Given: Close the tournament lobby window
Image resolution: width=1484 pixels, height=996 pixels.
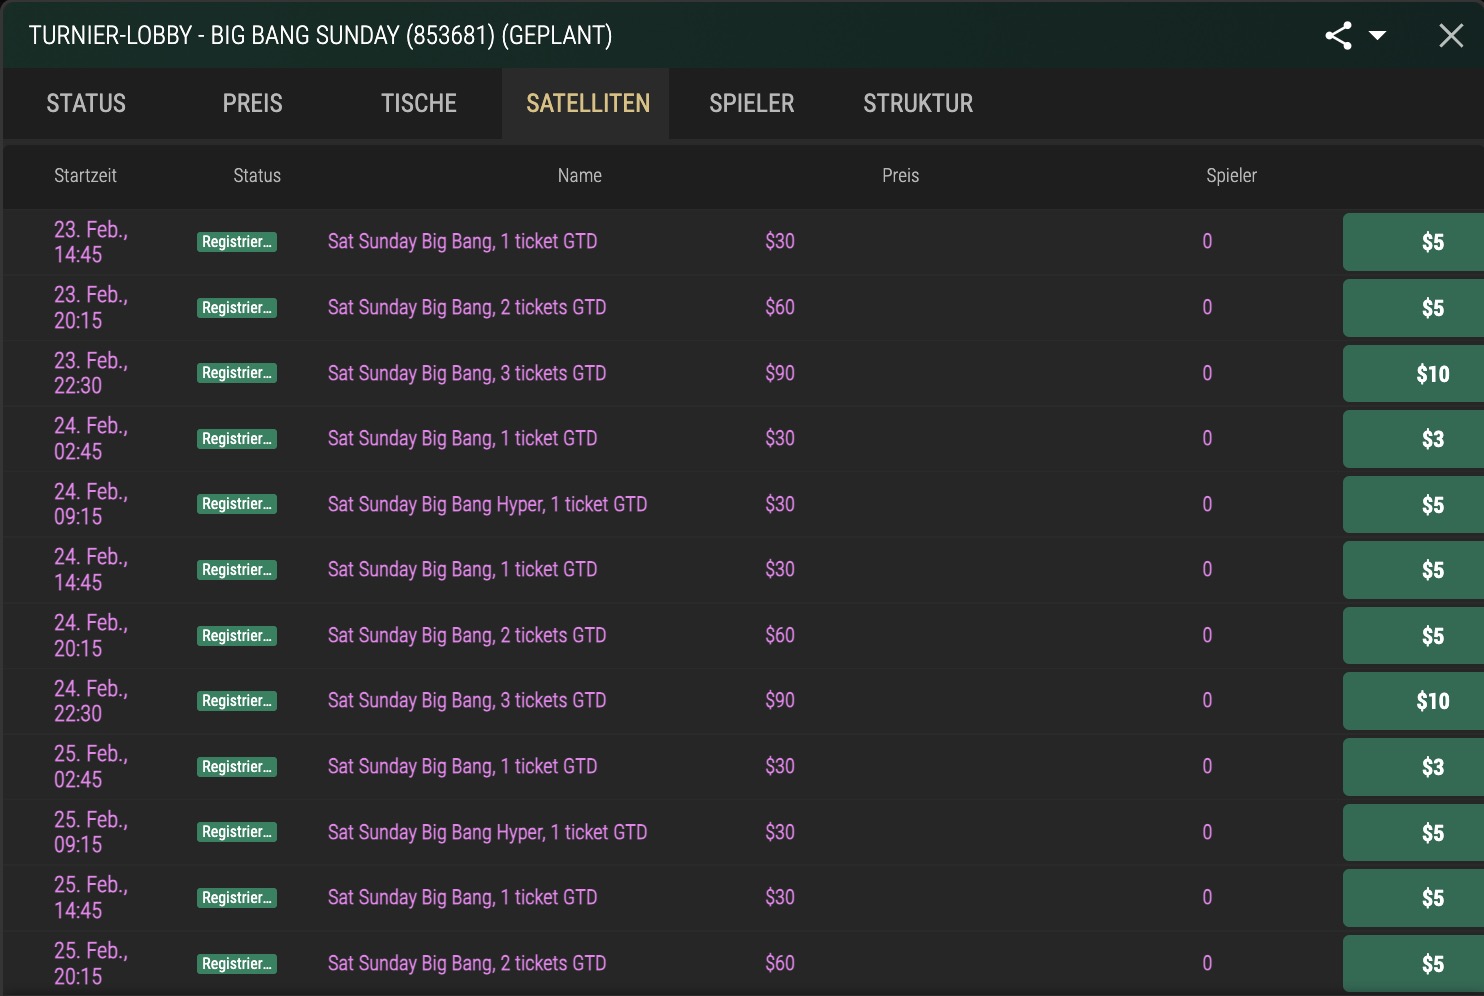Looking at the screenshot, I should [x=1451, y=35].
